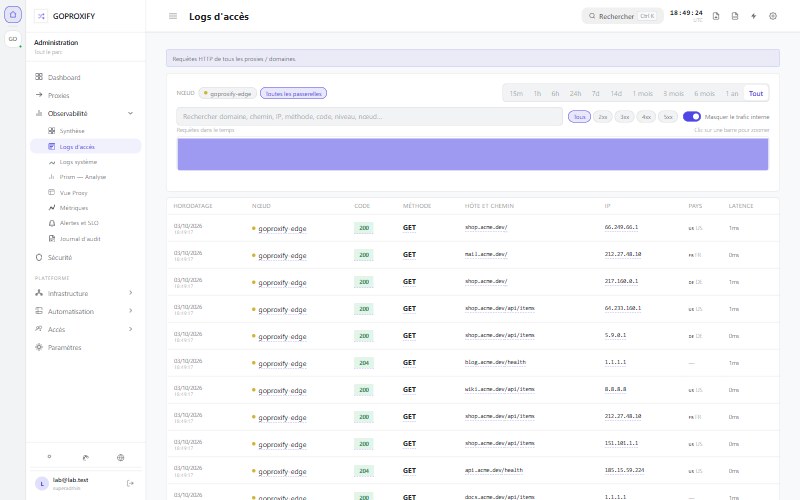Toggle the sidebar with the hamburger icon
This screenshot has width=800, height=500.
(173, 16)
